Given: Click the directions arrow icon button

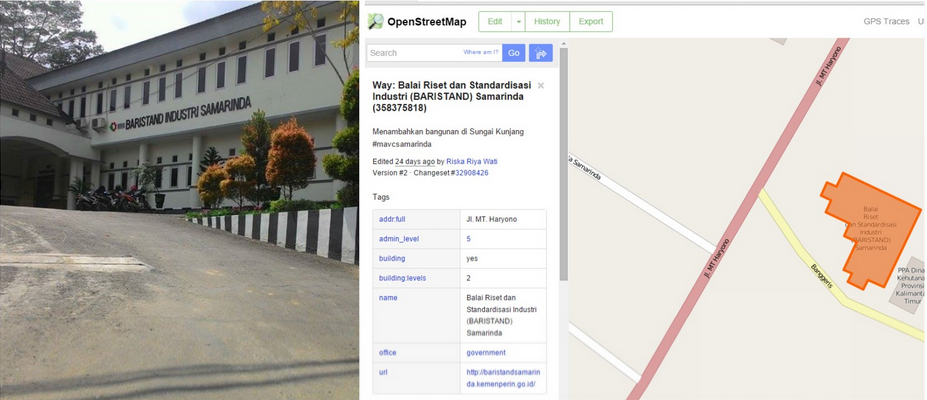Looking at the screenshot, I should [540, 53].
